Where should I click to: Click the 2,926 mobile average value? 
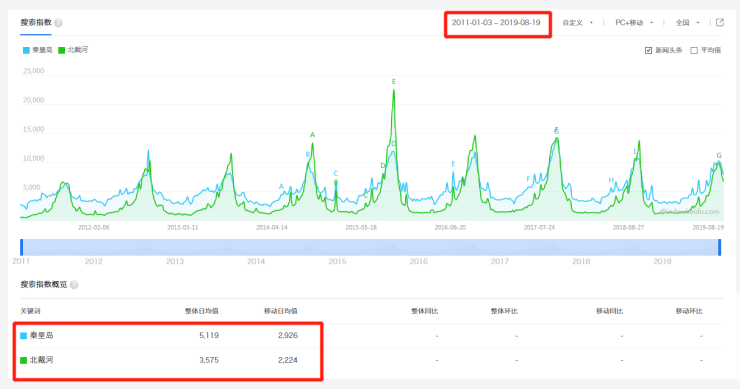(x=288, y=336)
